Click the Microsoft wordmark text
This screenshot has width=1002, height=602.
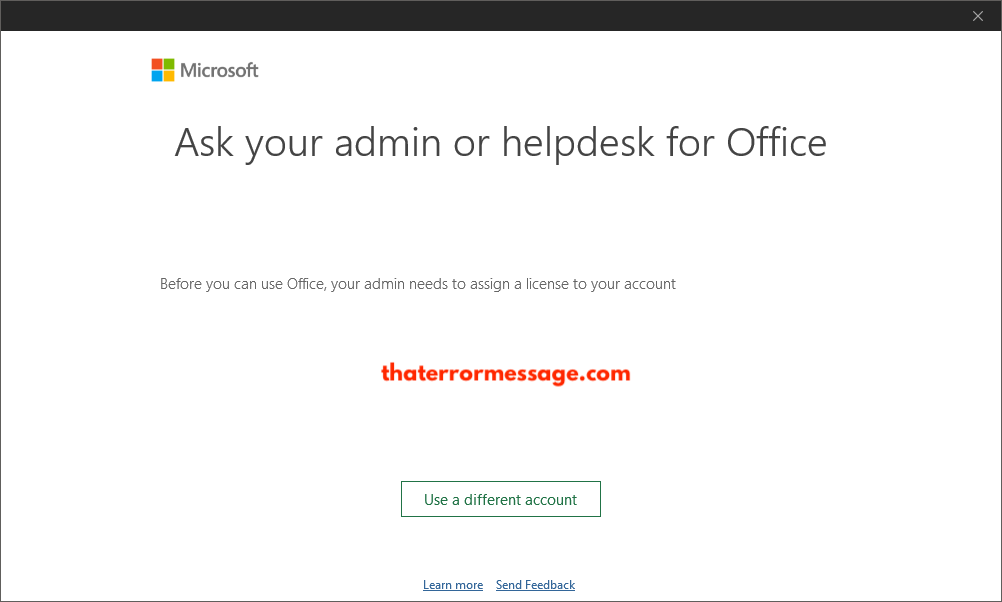click(x=219, y=70)
